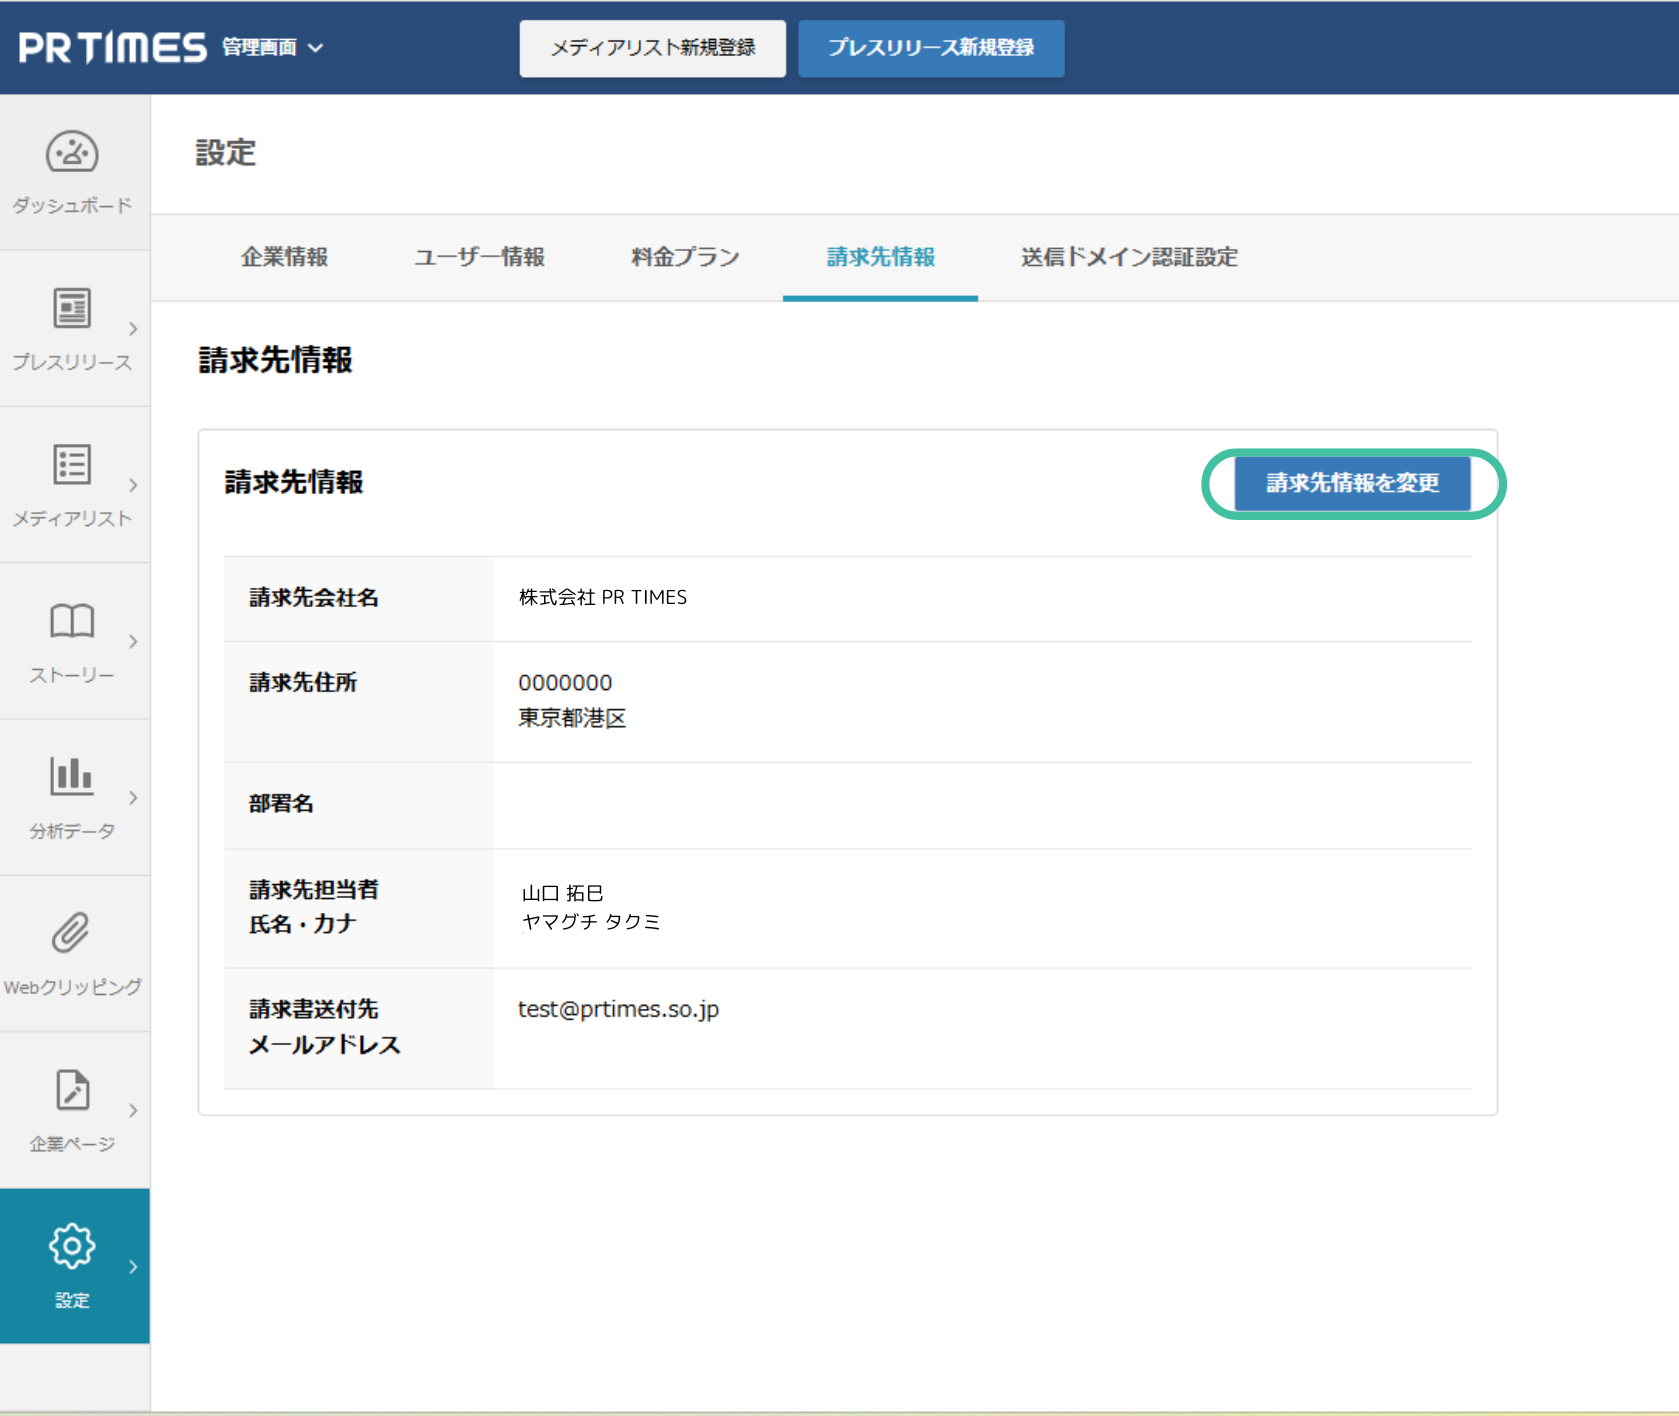The width and height of the screenshot is (1679, 1416).
Task: Expand the 管理画面 dropdown in header
Action: pos(273,48)
